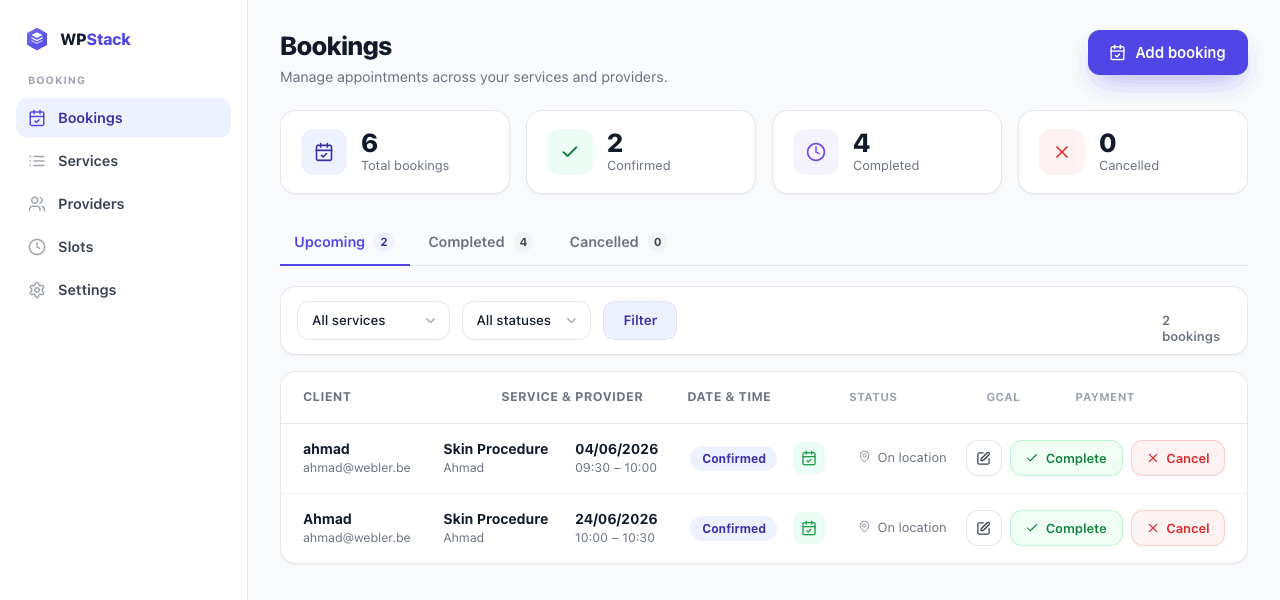
Task: Click the Slots clock icon in sidebar
Action: pos(37,247)
